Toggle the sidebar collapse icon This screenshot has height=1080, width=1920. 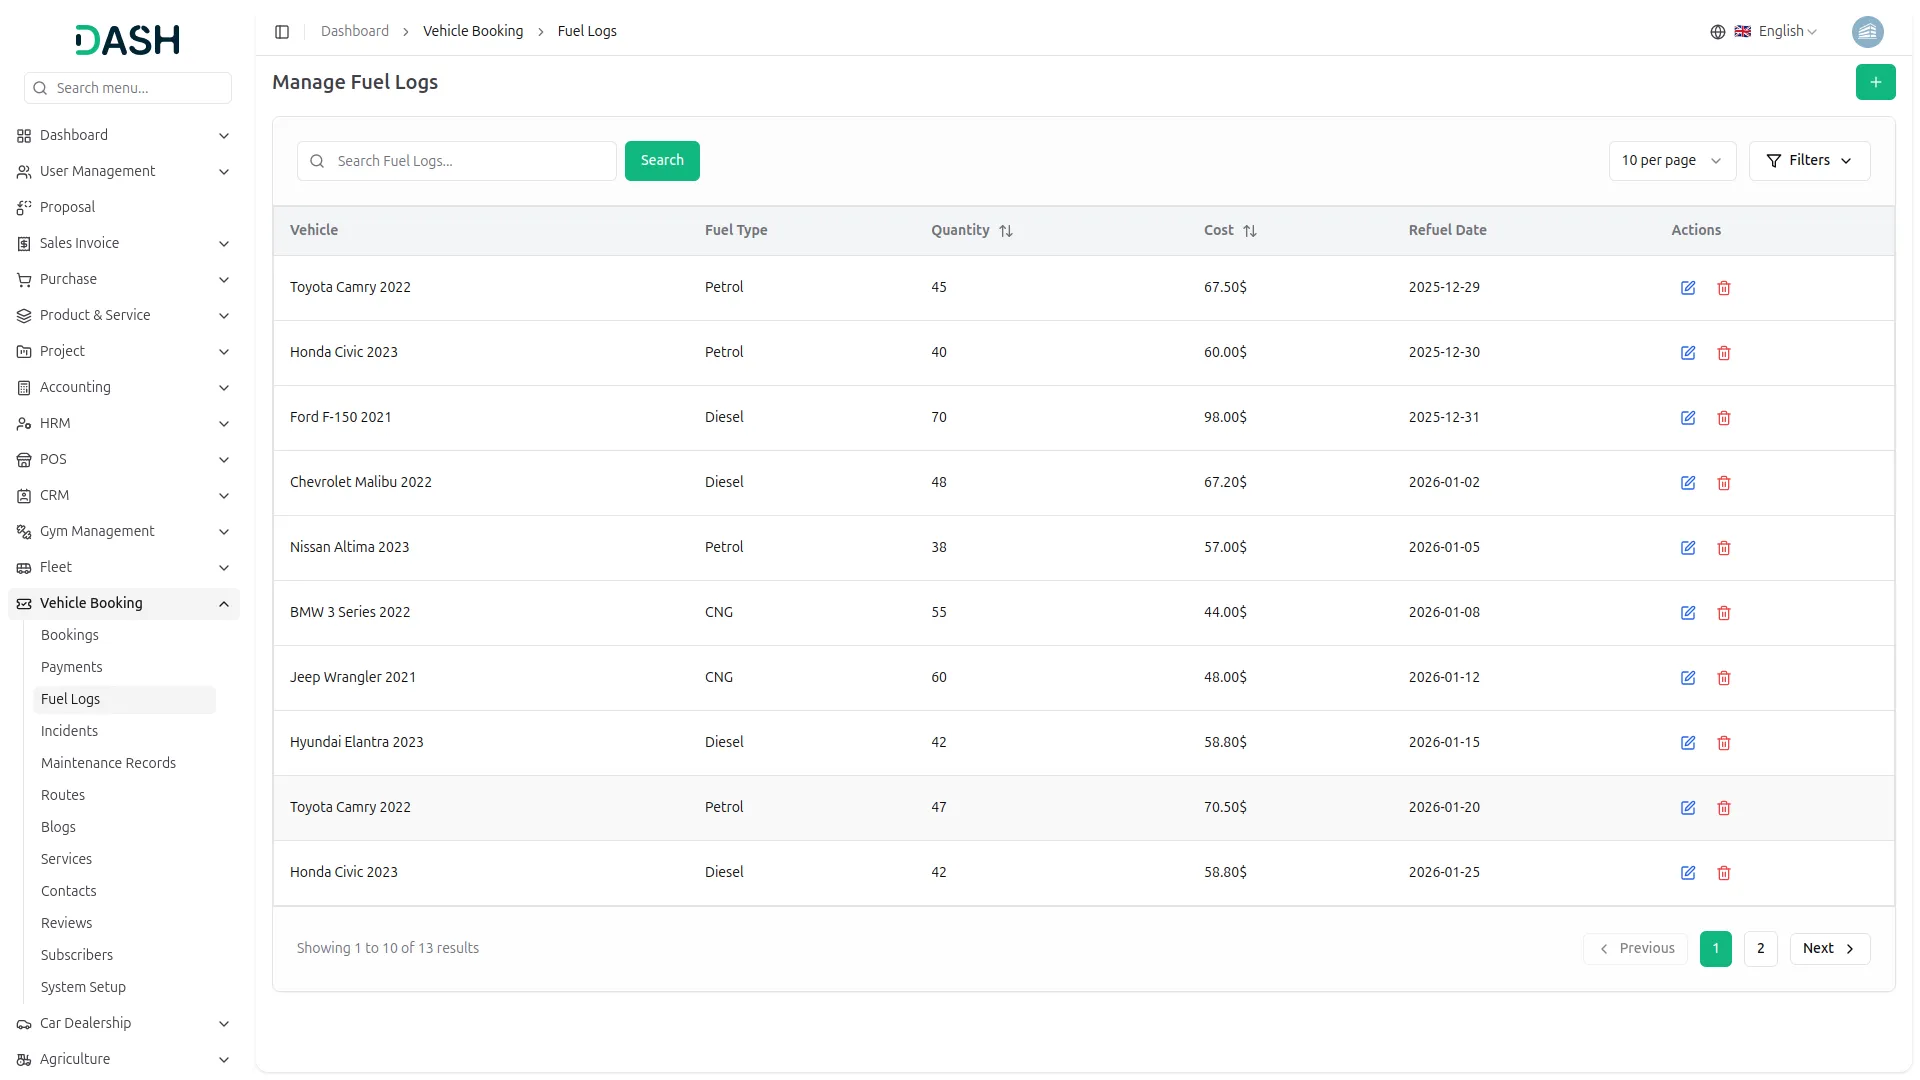[282, 32]
